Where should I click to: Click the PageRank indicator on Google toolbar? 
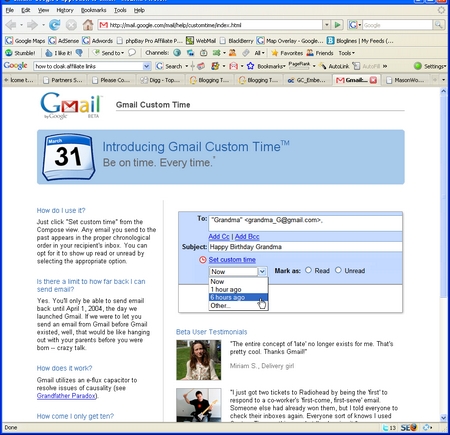[x=299, y=65]
